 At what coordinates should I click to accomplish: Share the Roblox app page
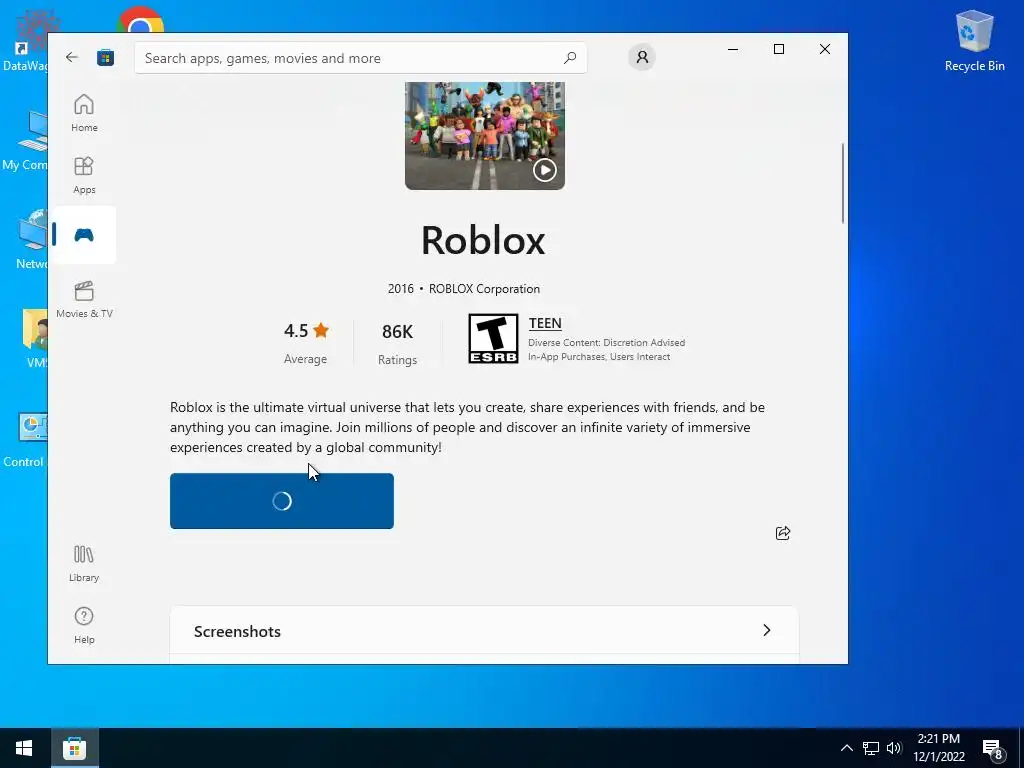(x=783, y=533)
